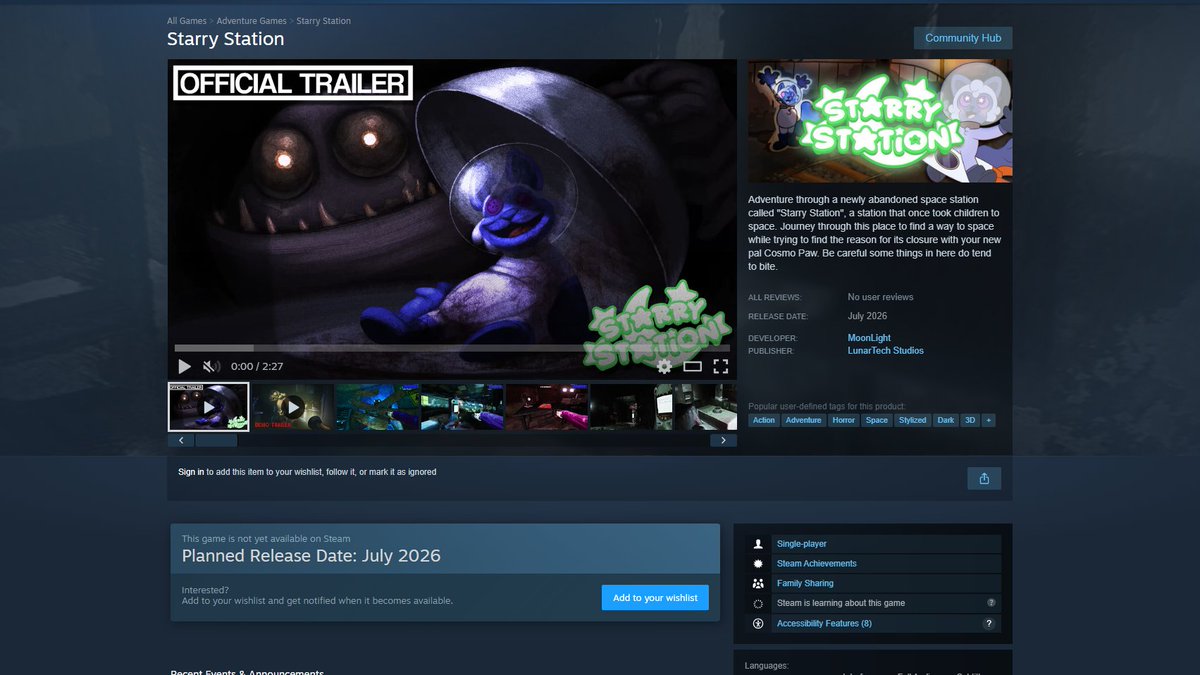
Task: Unmute the trailer audio speaker icon
Action: [x=211, y=367]
